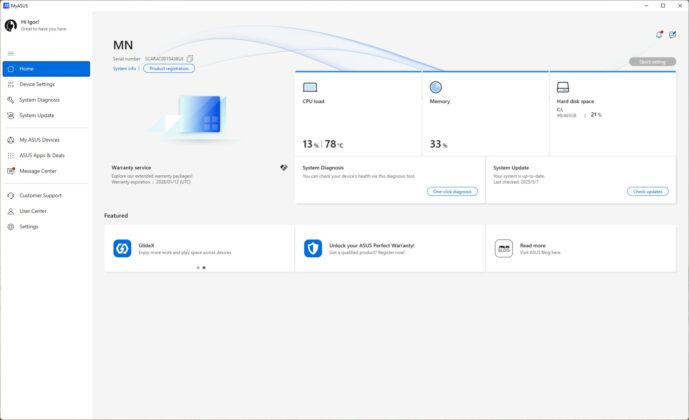
Task: Open Device Settings in the sidebar
Action: coord(46,84)
